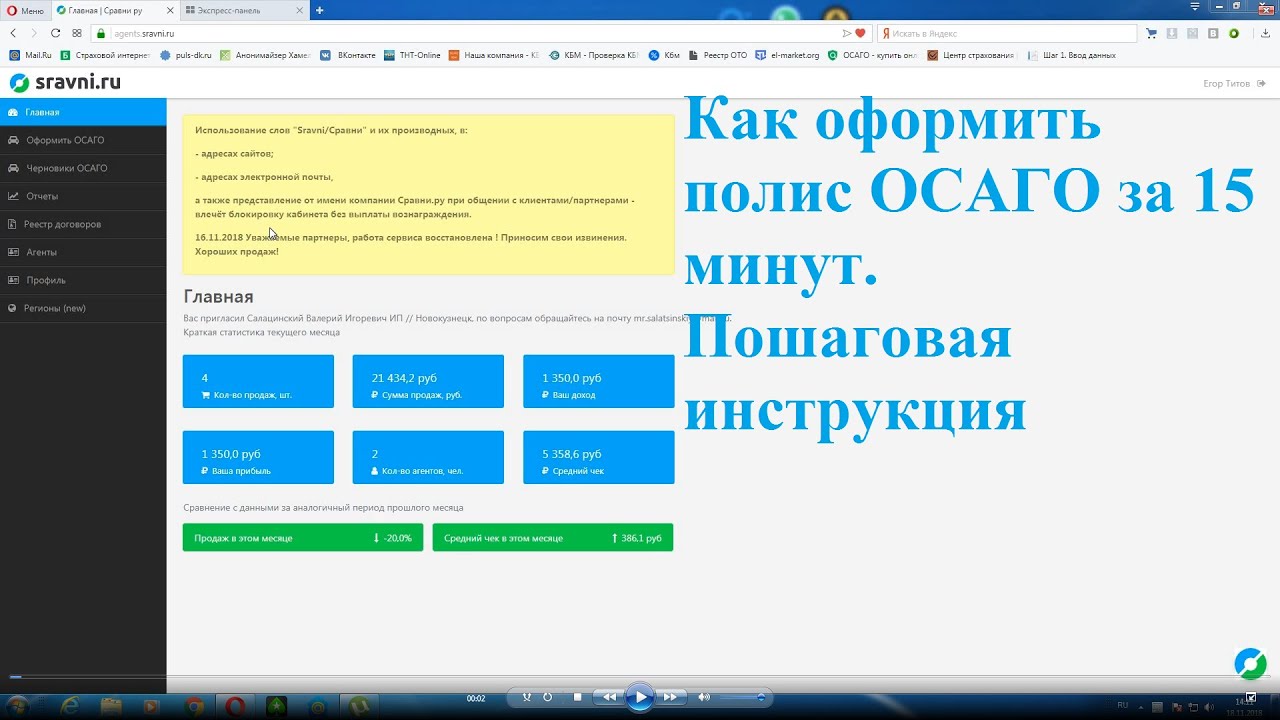1280x720 pixels.
Task: Click the Кол-во продаж, шт. card
Action: [258, 381]
